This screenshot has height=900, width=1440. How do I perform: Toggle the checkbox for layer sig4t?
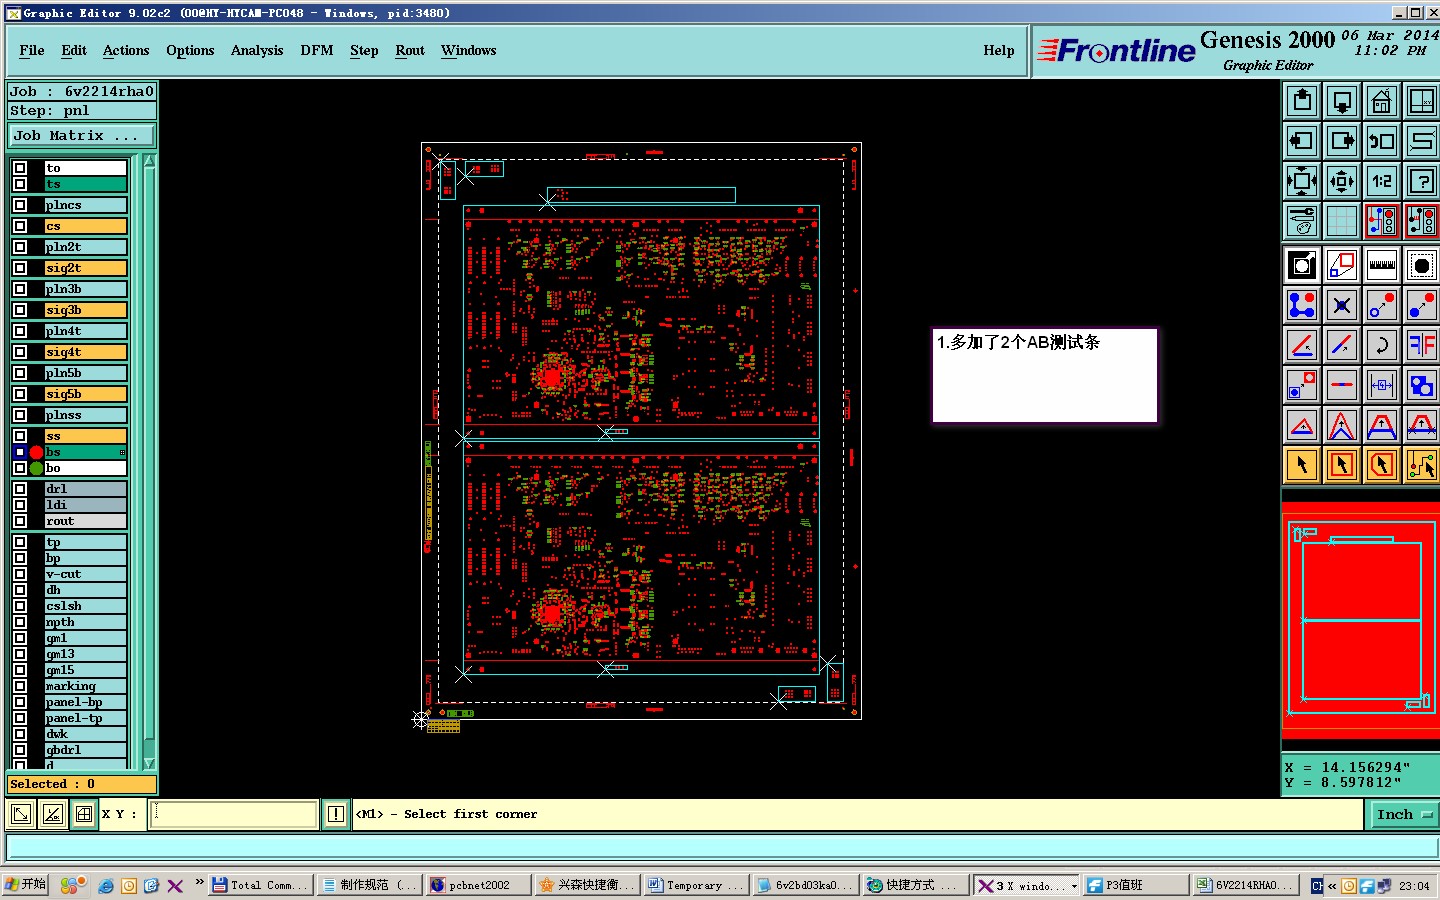point(20,352)
